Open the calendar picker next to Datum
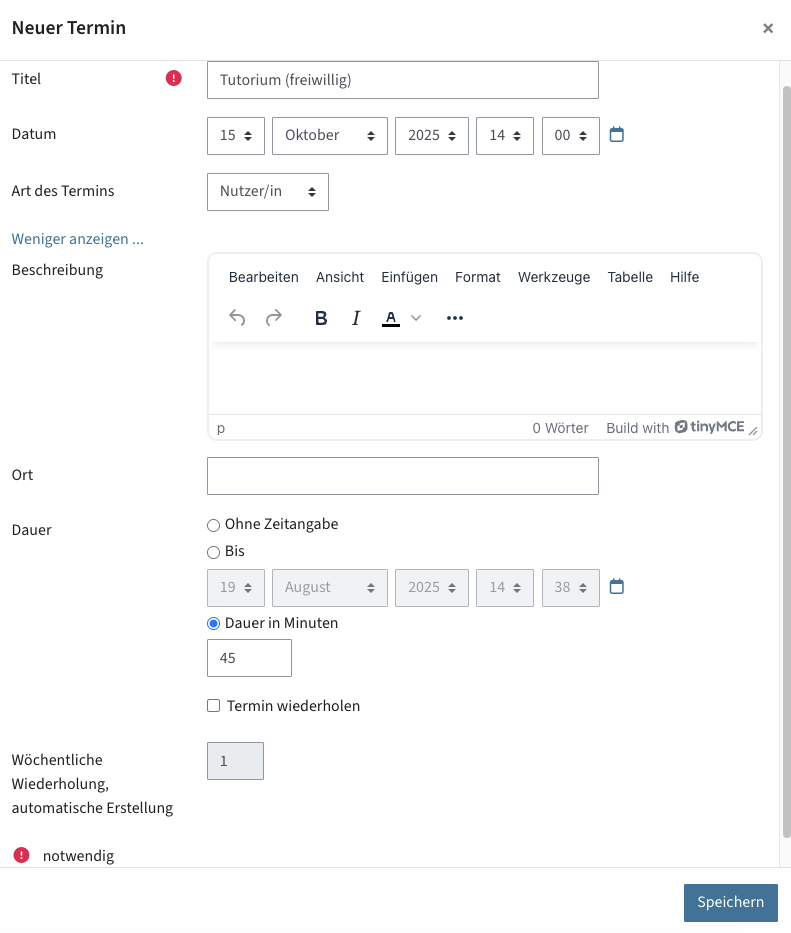Screen dimensions: 791x933 pos(617,134)
